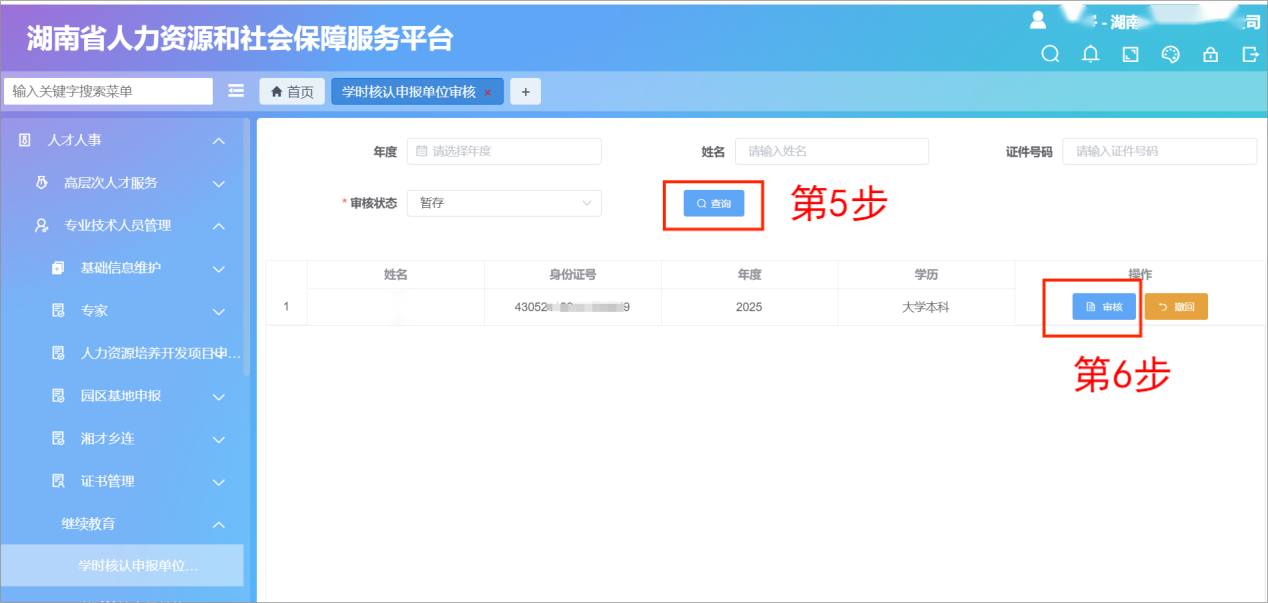
Task: Switch to the 首页 tab
Action: (292, 92)
